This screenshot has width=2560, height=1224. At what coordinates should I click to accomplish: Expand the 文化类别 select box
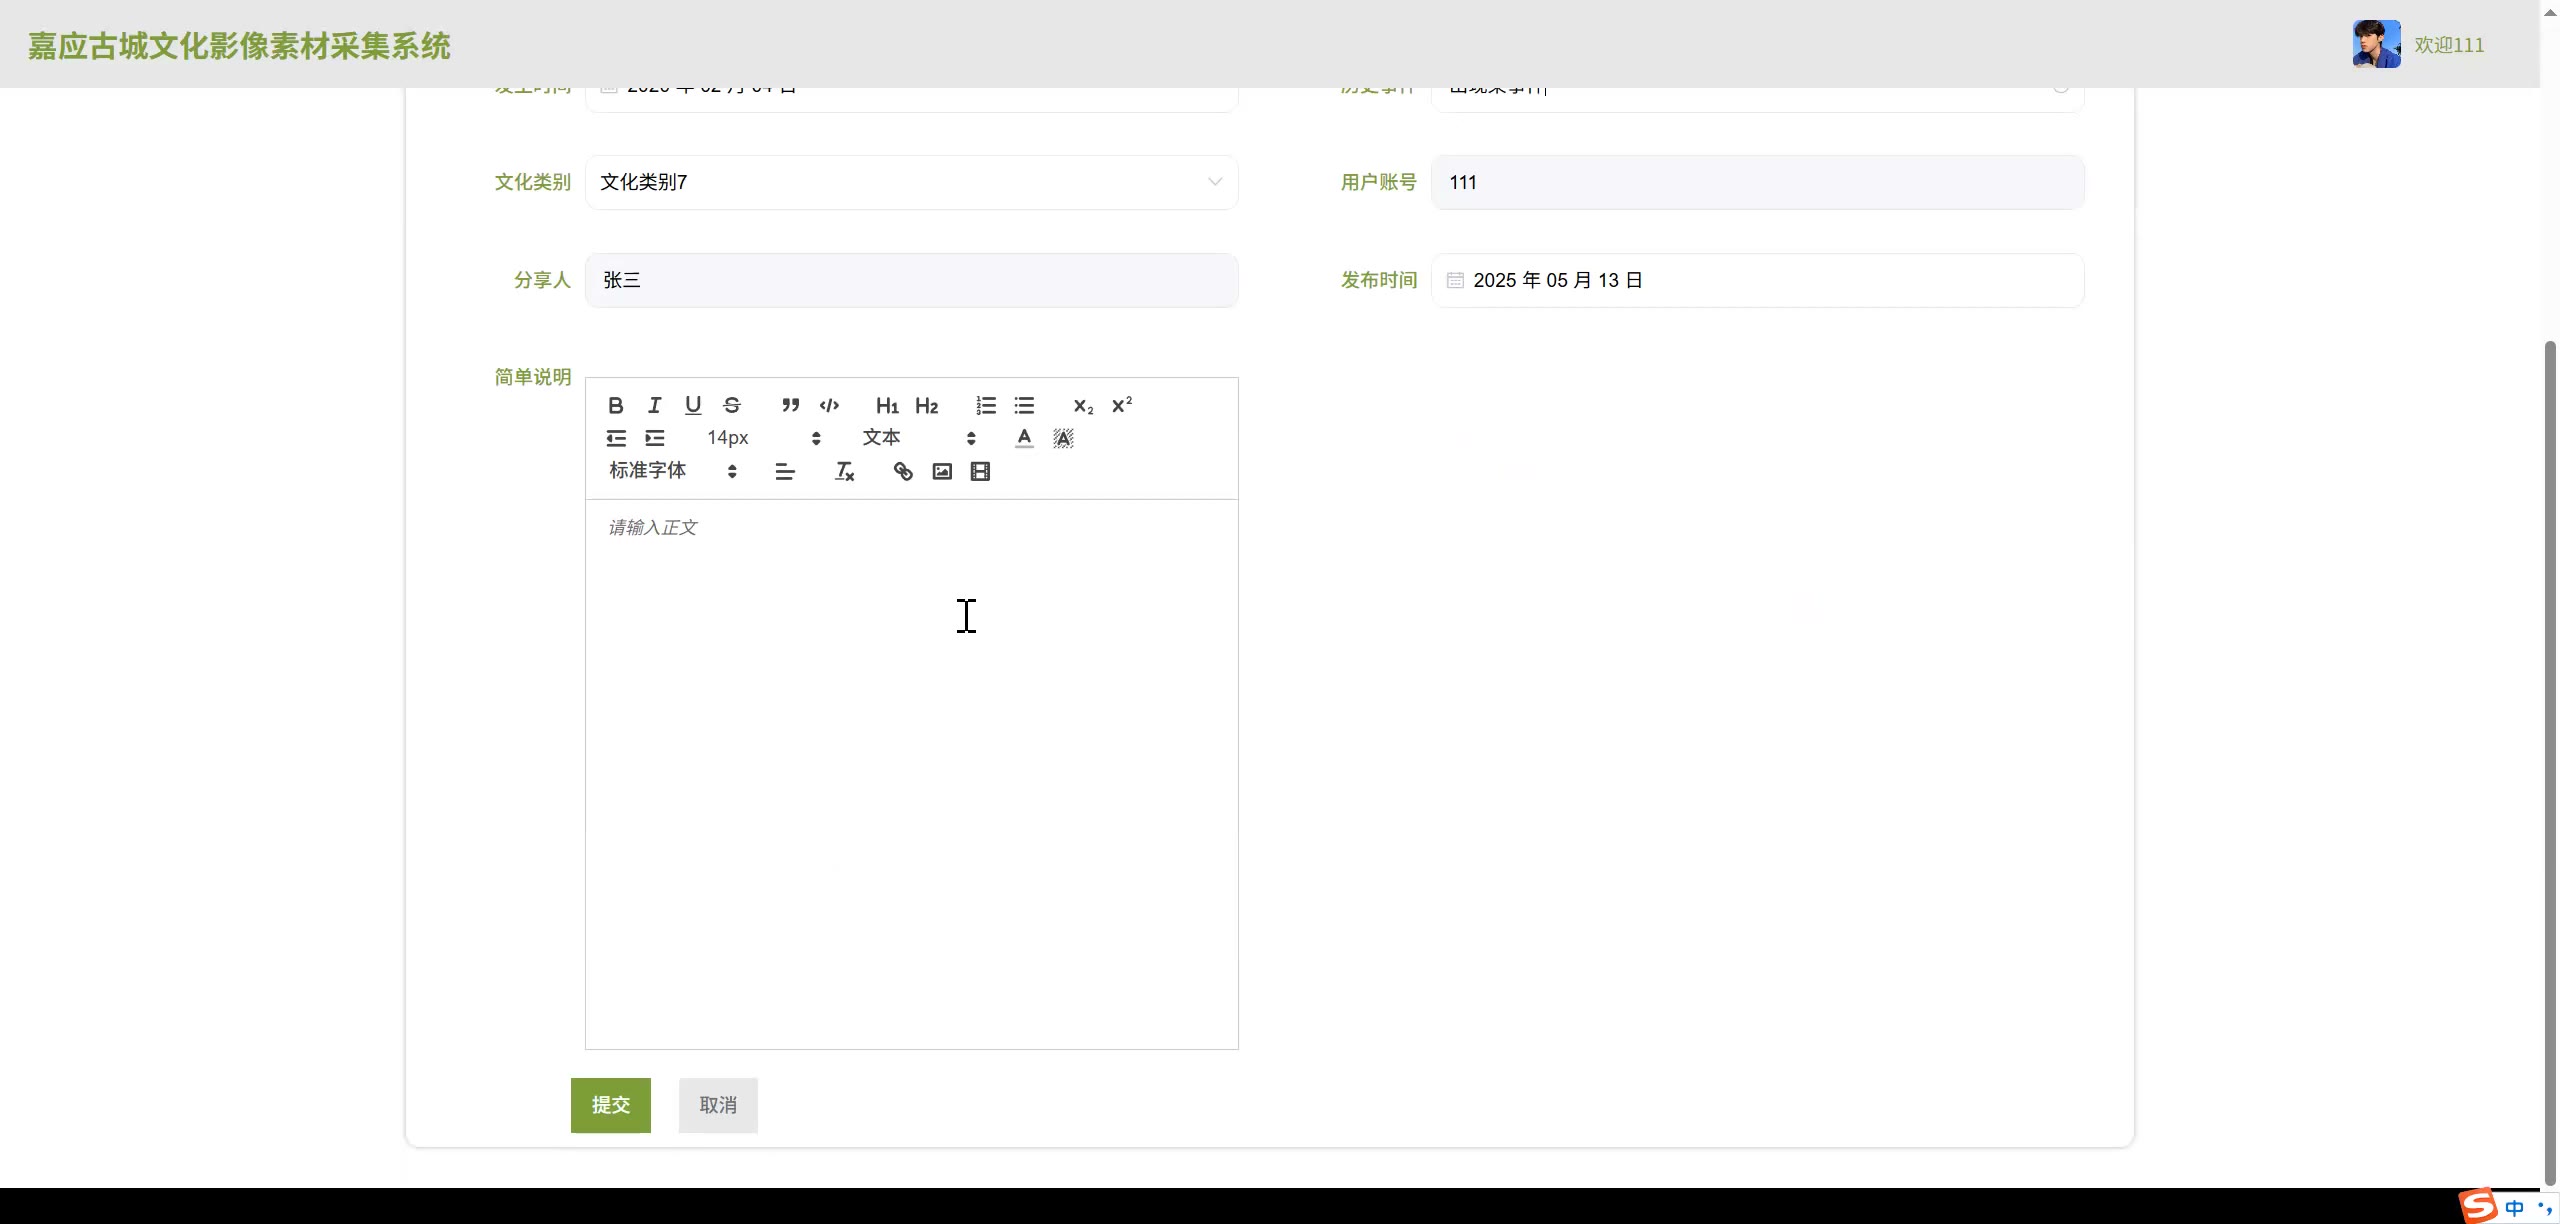911,182
